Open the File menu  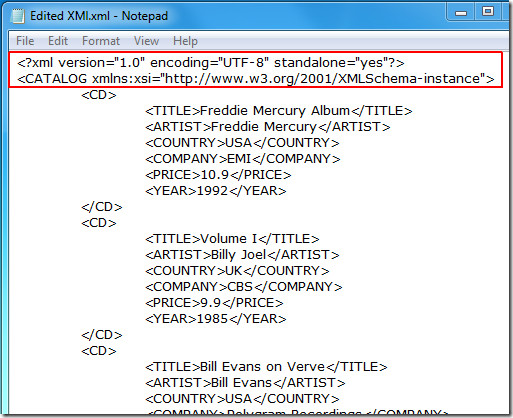25,41
